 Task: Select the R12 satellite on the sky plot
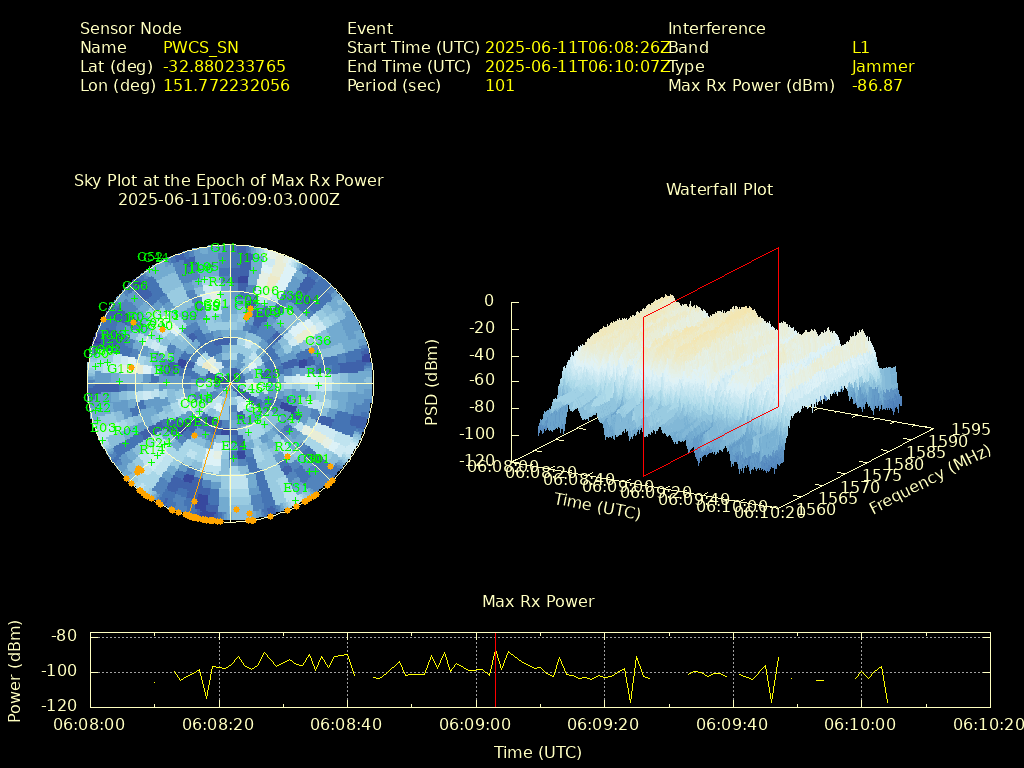319,373
